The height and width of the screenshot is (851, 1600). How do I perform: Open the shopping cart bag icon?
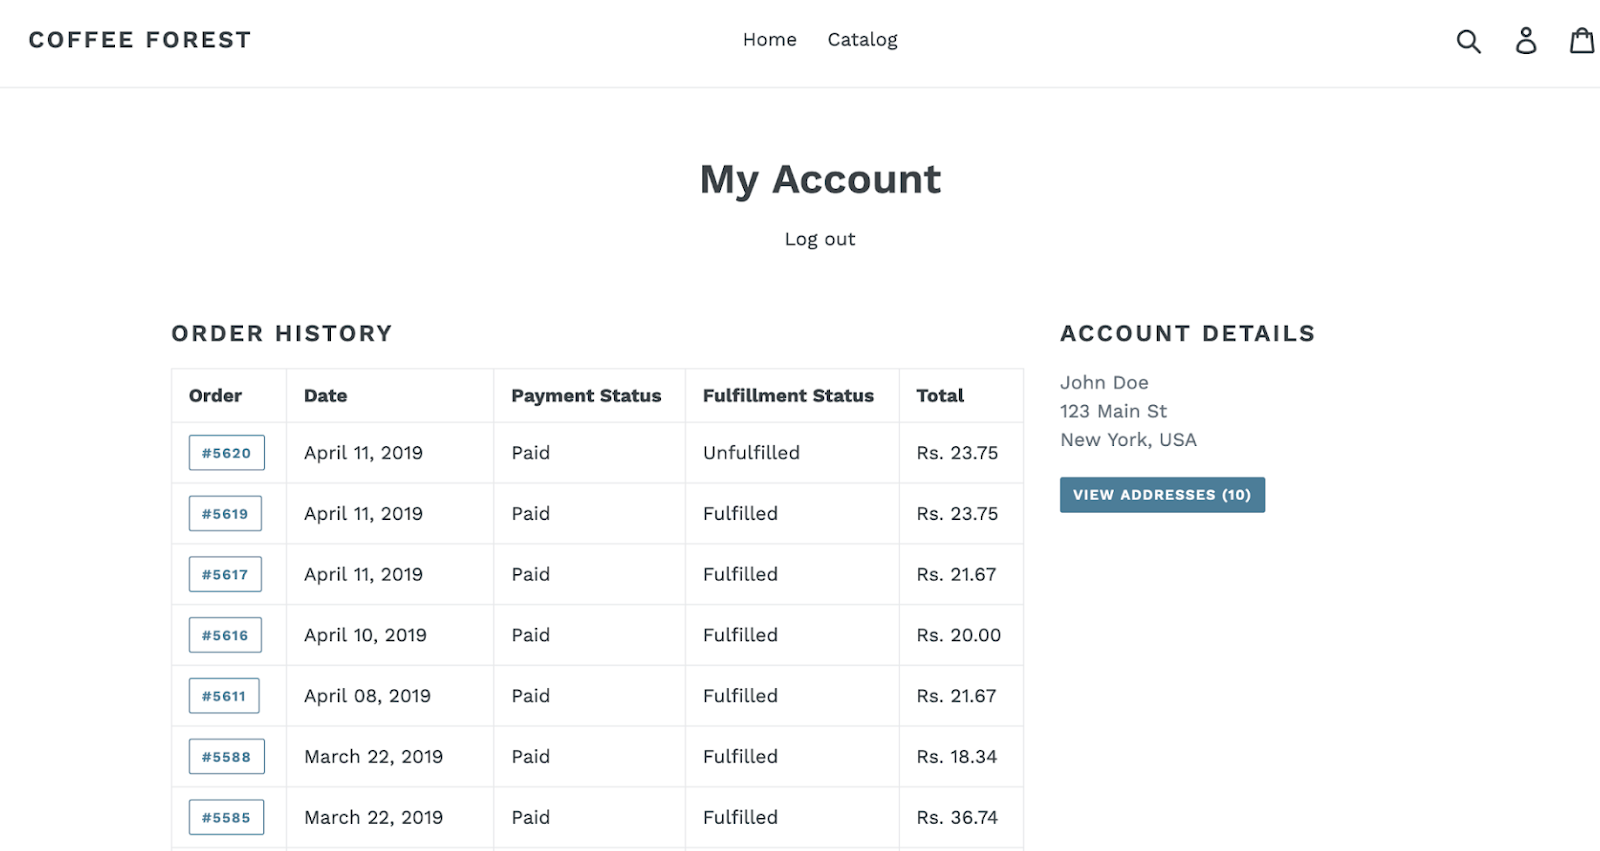pos(1582,41)
